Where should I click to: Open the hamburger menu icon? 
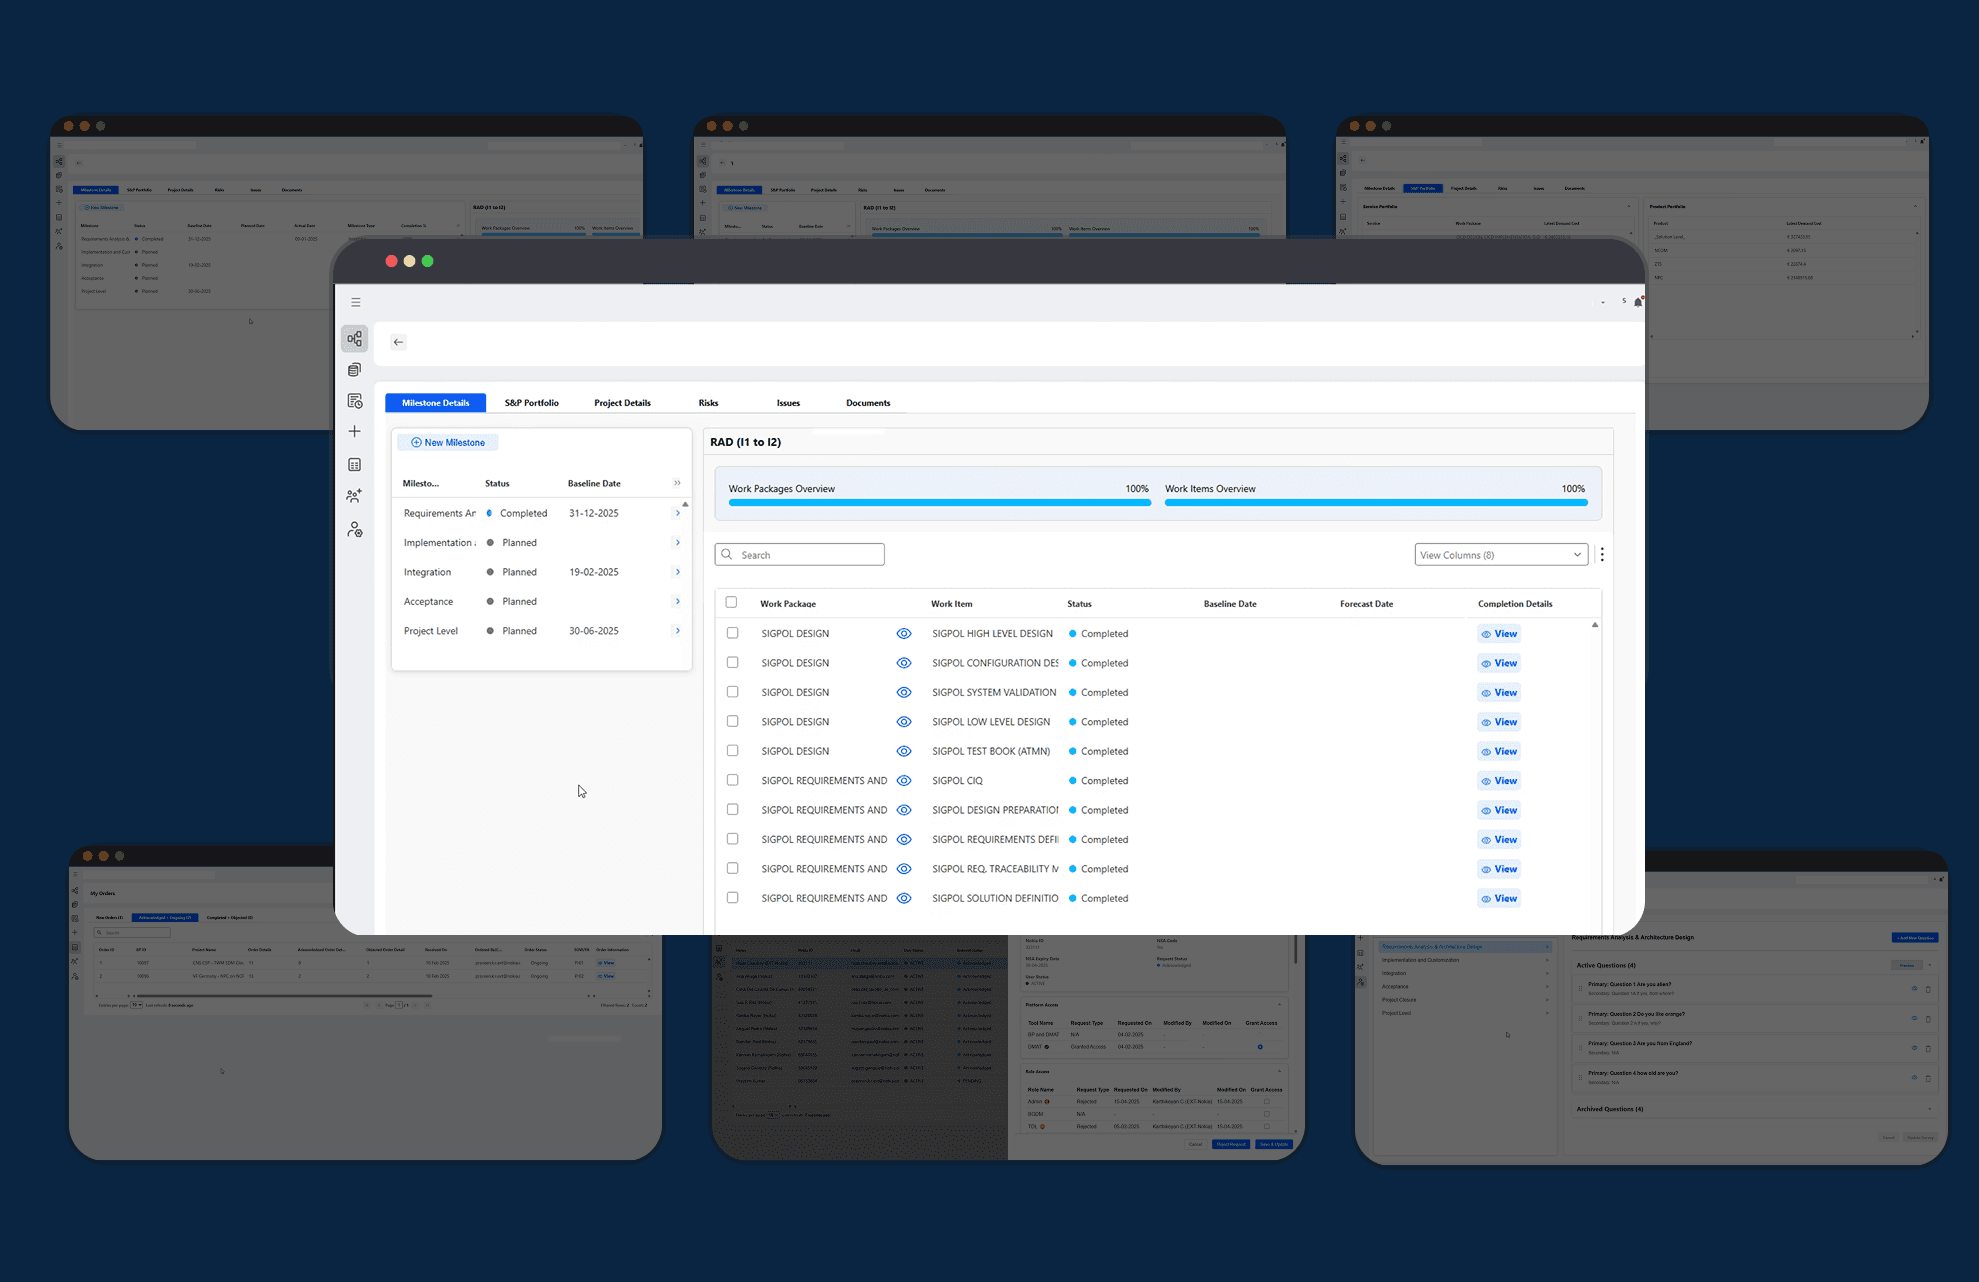click(x=355, y=302)
